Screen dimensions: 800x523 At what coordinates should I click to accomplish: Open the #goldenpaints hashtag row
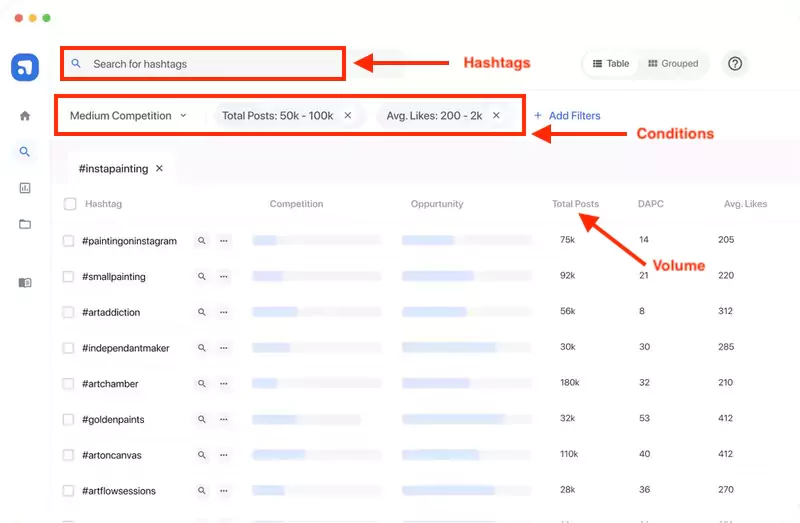[x=113, y=419]
